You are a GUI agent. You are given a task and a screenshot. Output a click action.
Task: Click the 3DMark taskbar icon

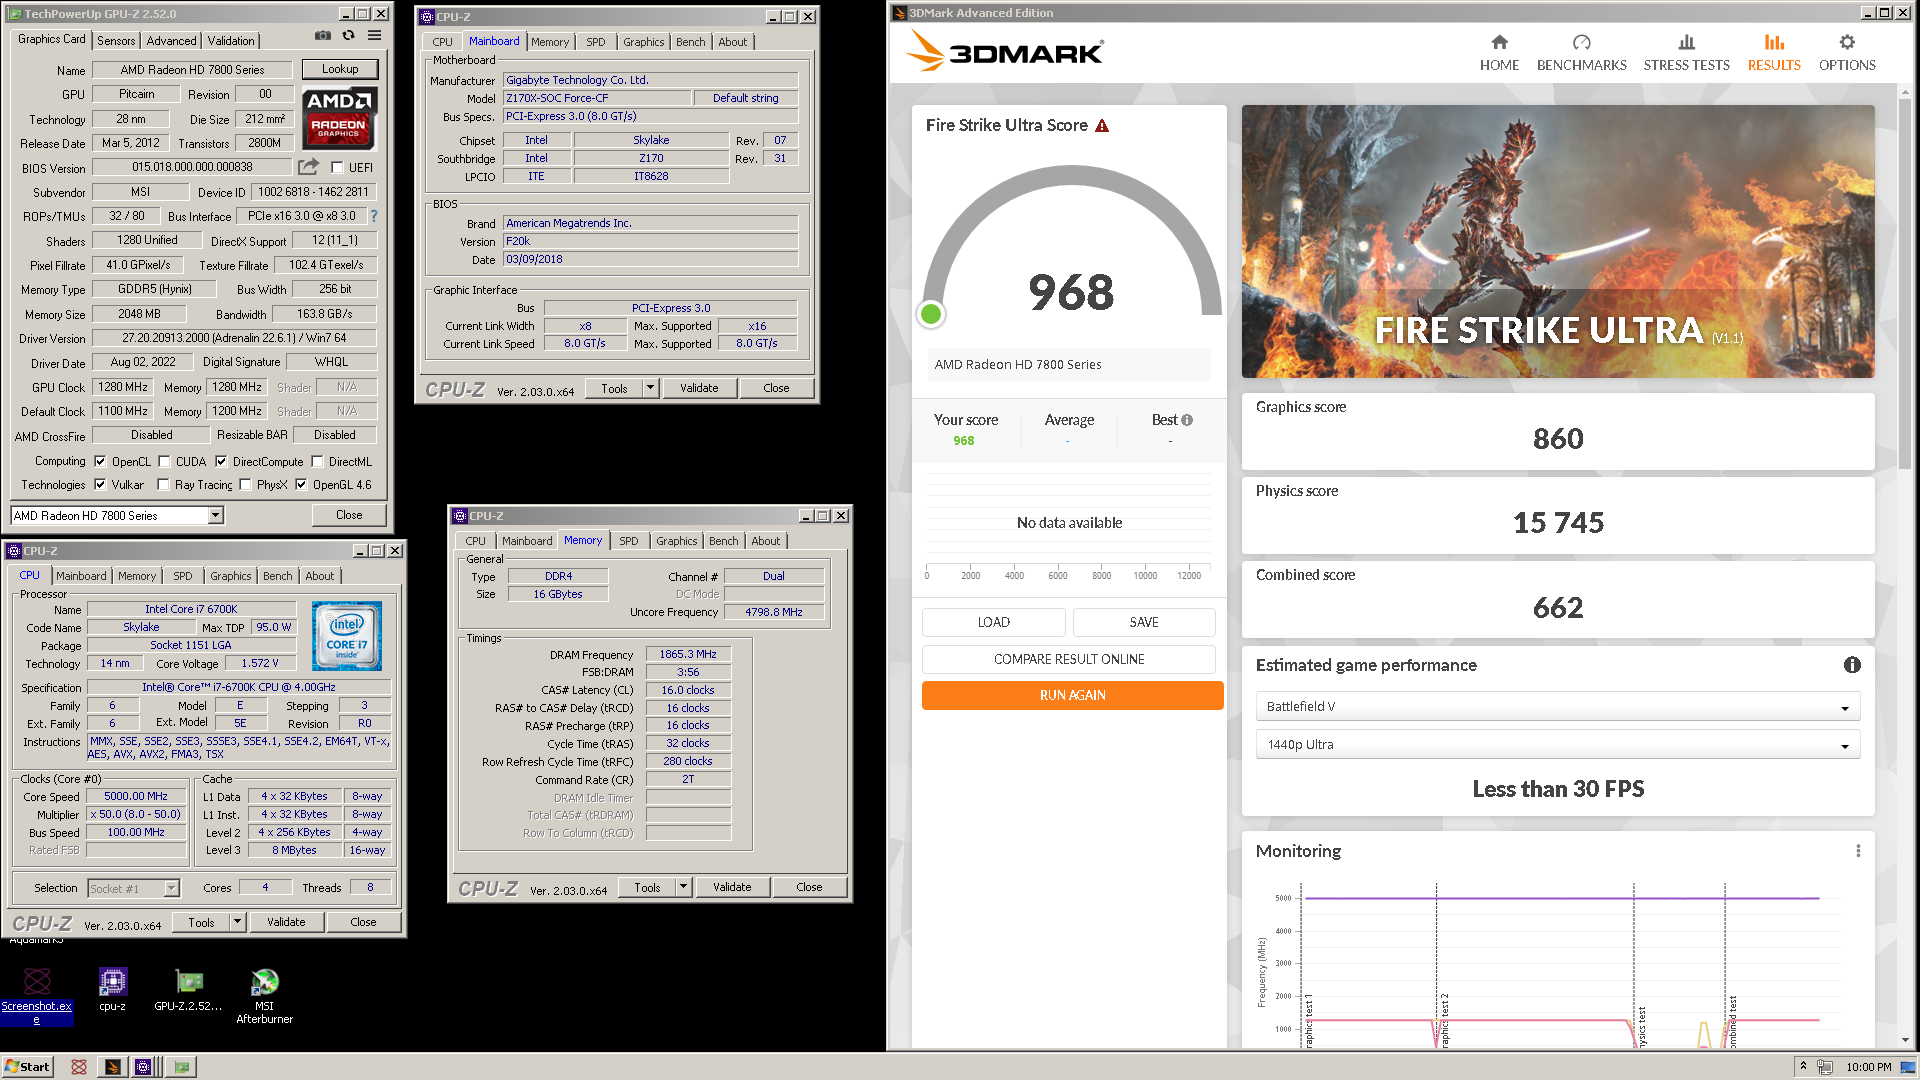113,1067
